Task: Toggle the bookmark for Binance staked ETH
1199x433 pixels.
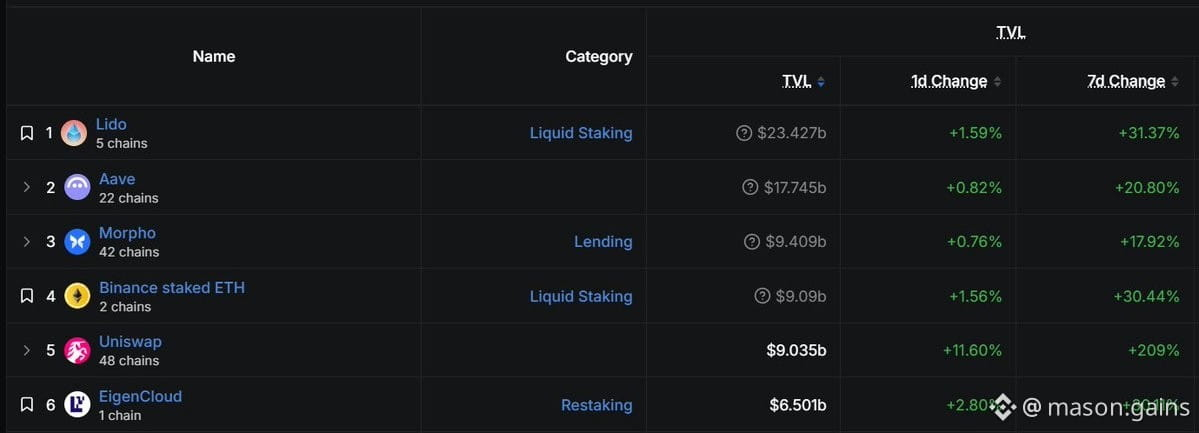Action: coord(27,296)
